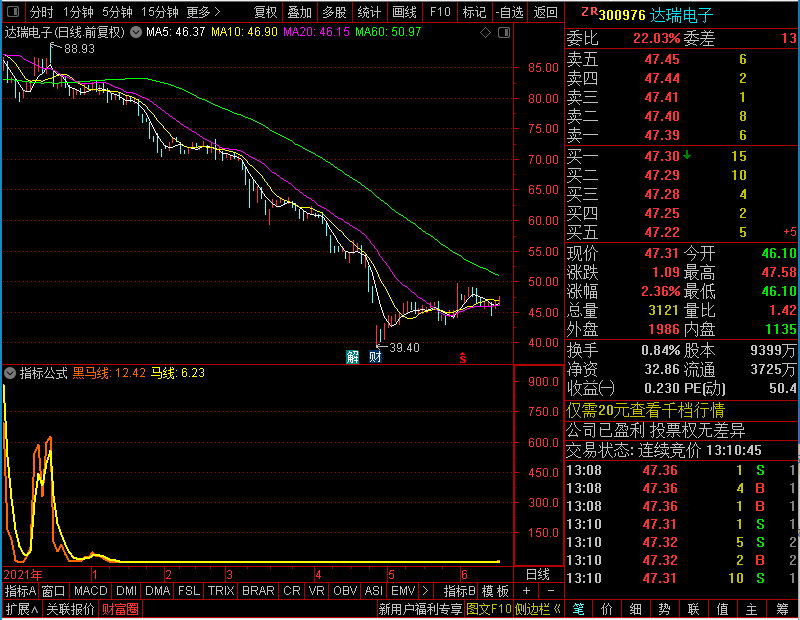This screenshot has width=800, height=620.
Task: Open 新用户福利专享 promotion link
Action: [x=420, y=609]
